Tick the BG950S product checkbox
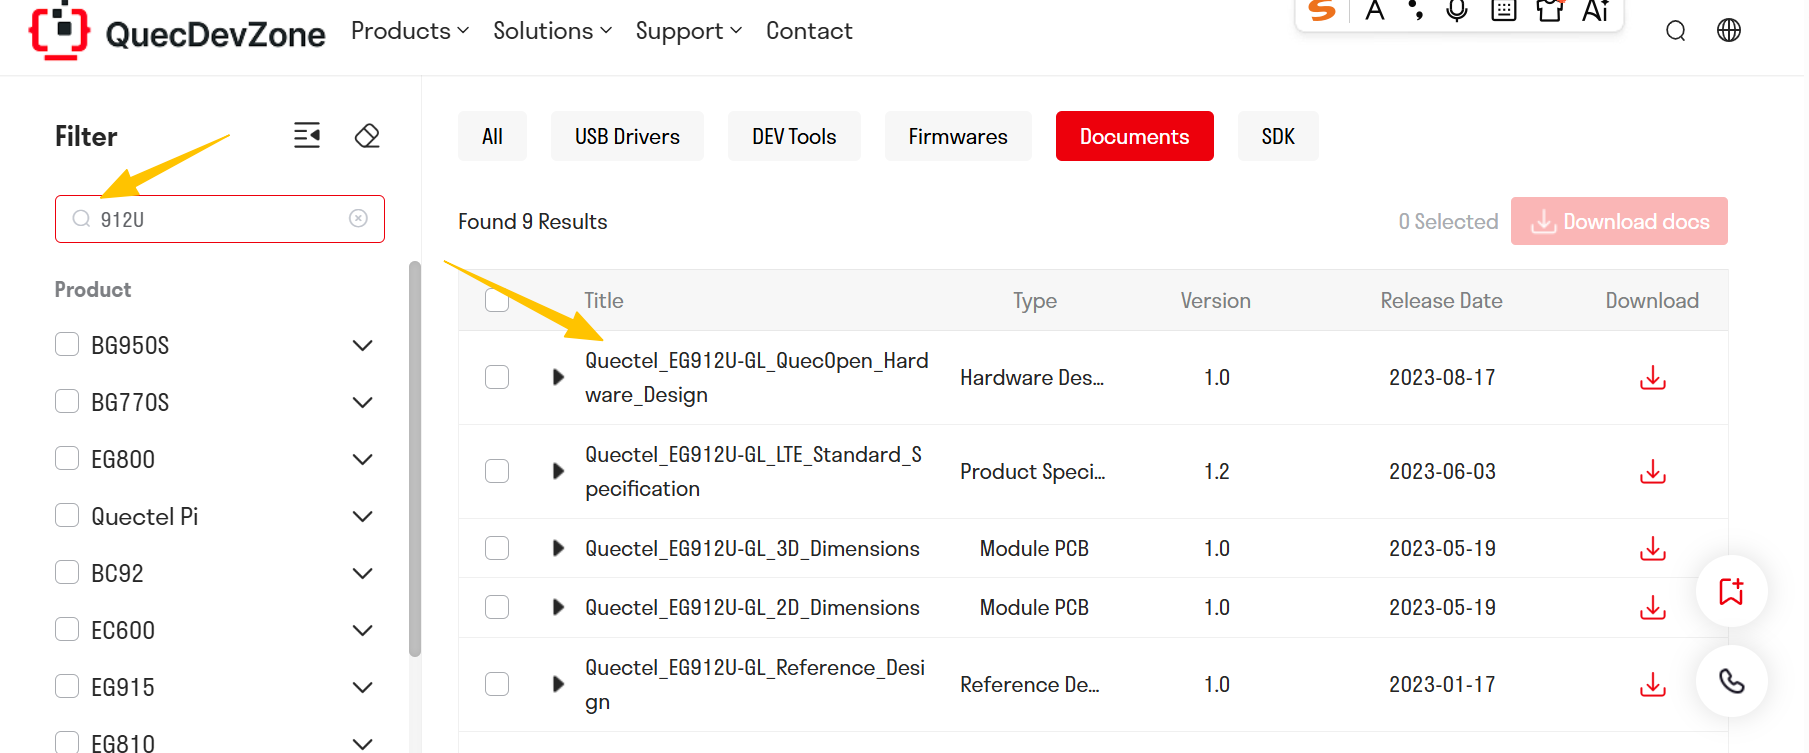Screen dimensions: 1809x753 [x=67, y=345]
